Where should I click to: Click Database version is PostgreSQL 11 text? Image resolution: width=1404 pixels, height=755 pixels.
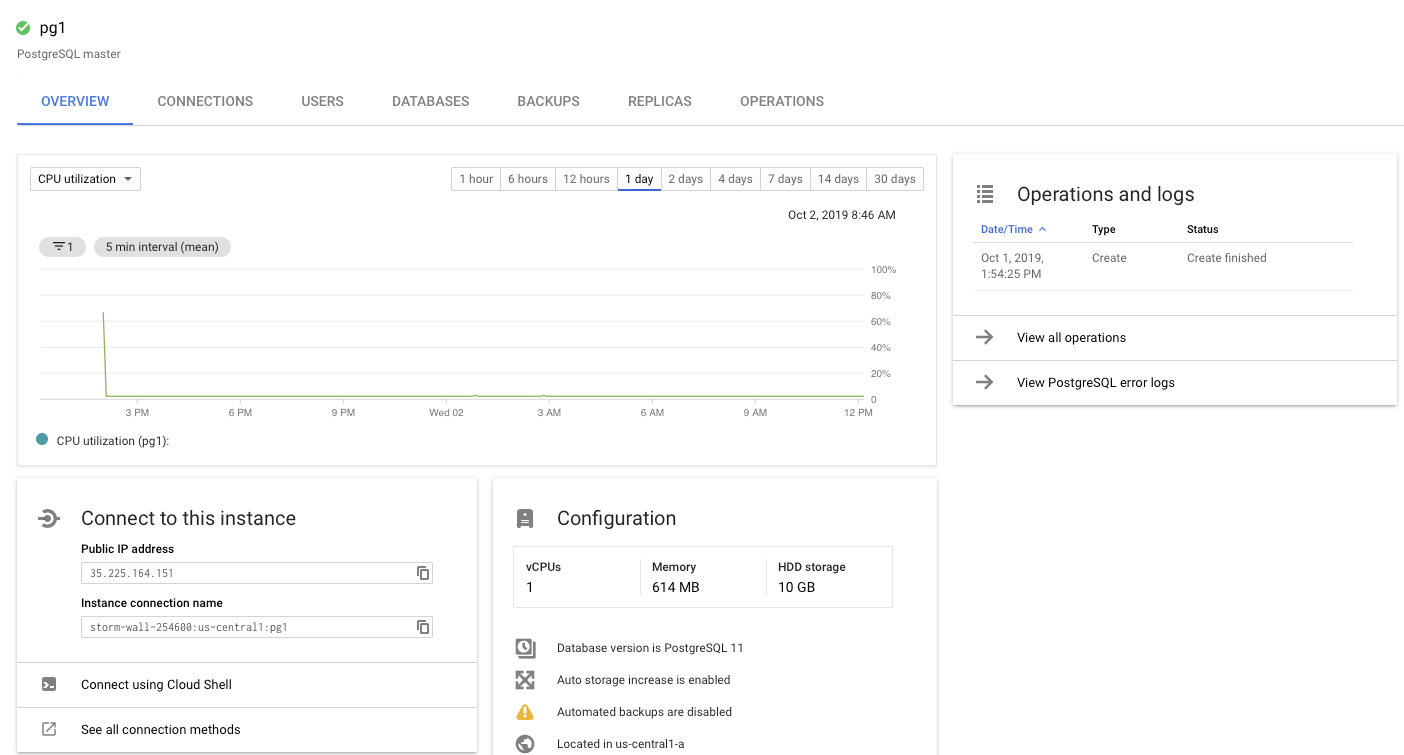click(650, 648)
